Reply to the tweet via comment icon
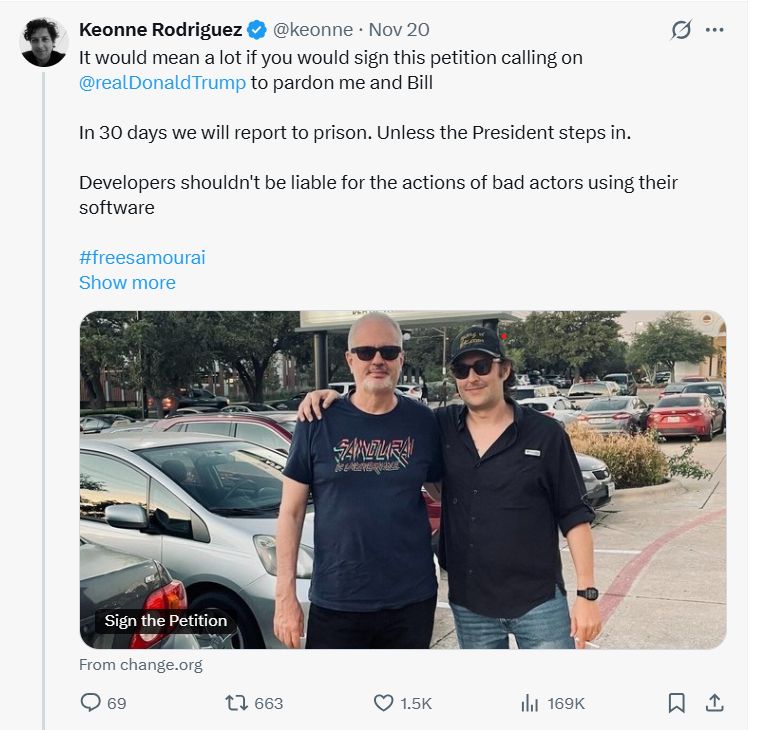 pos(91,703)
